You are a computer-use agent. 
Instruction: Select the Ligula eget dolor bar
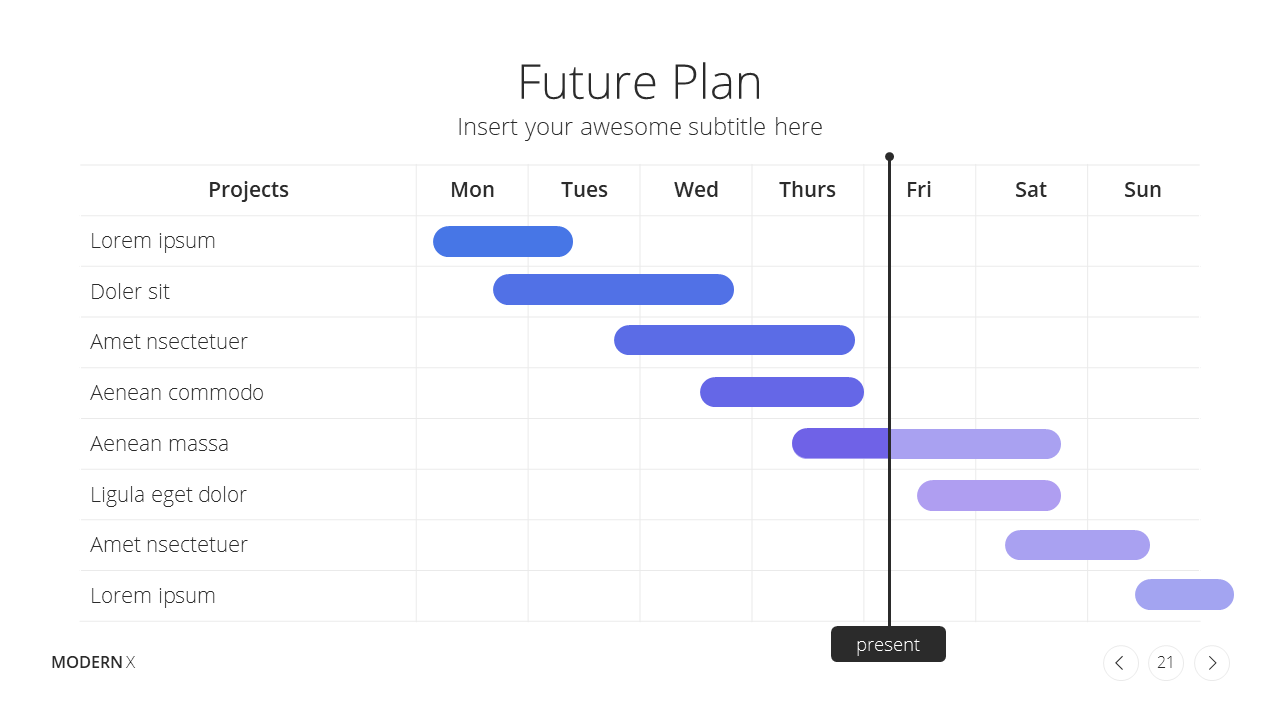tap(989, 495)
